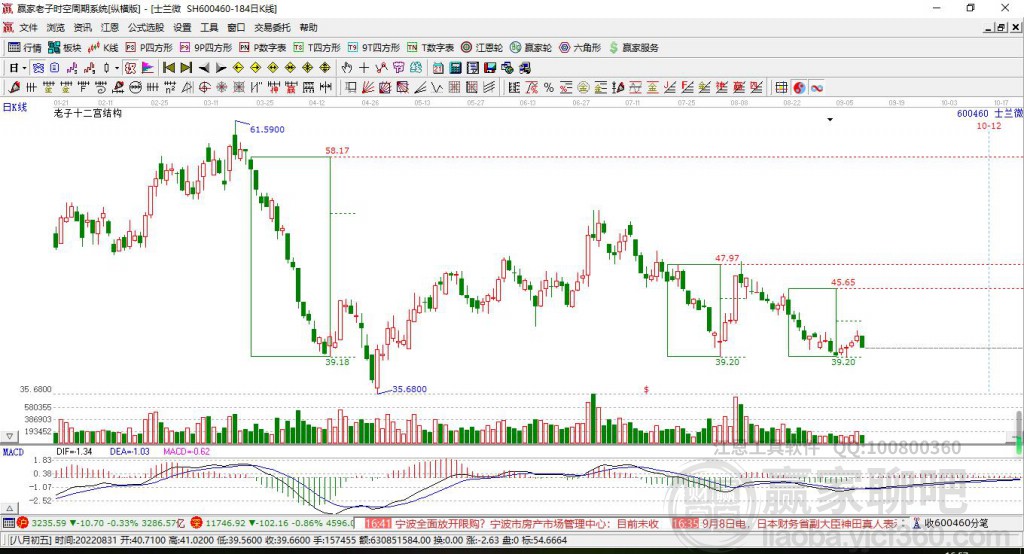Open the 工具 menu
This screenshot has height=554, width=1024.
pos(209,27)
